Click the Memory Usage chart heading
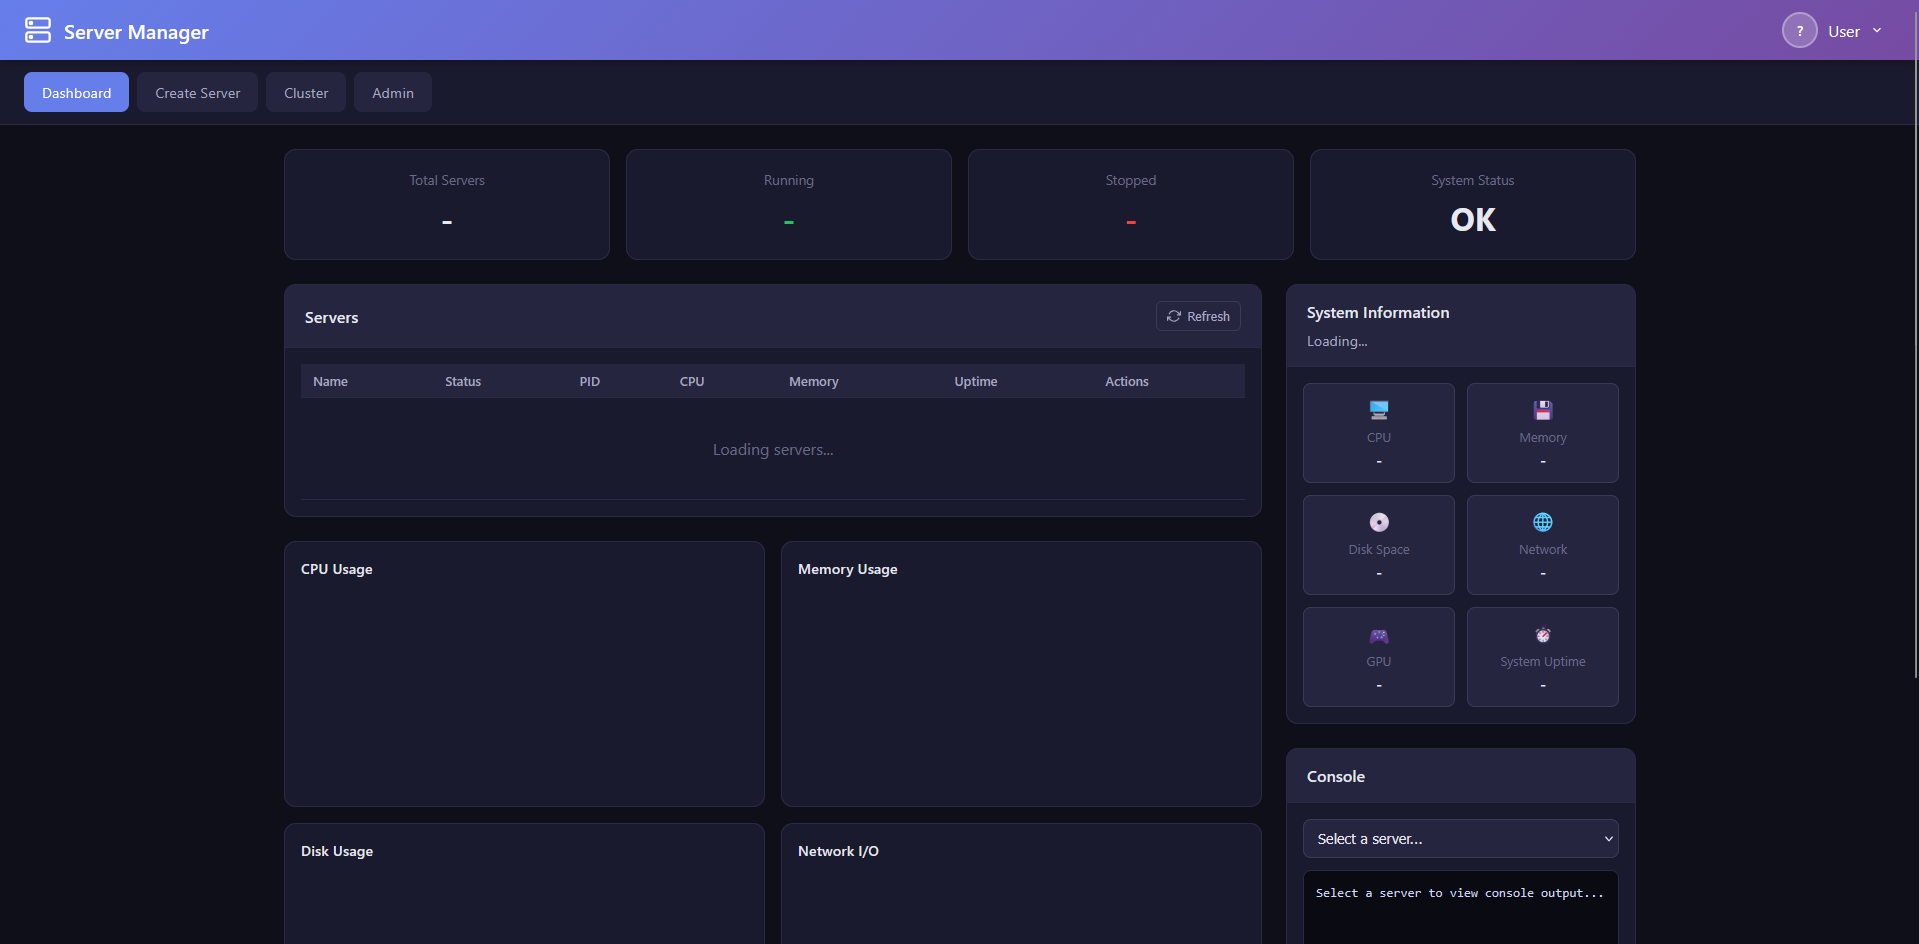This screenshot has height=944, width=1919. click(x=848, y=569)
